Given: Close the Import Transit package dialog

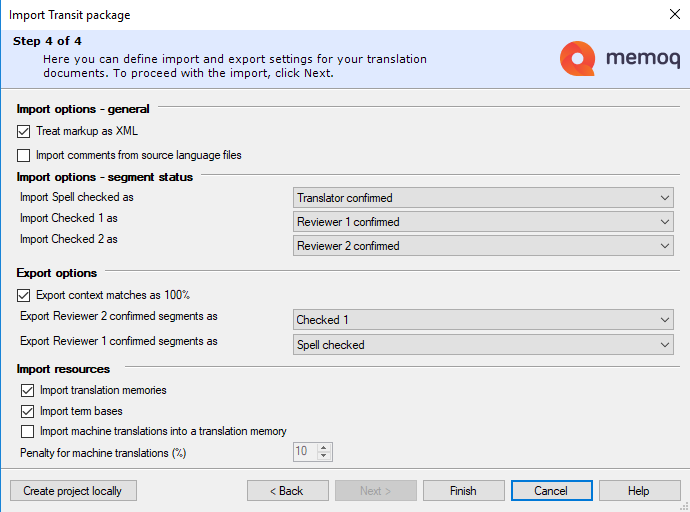Looking at the screenshot, I should coord(673,15).
